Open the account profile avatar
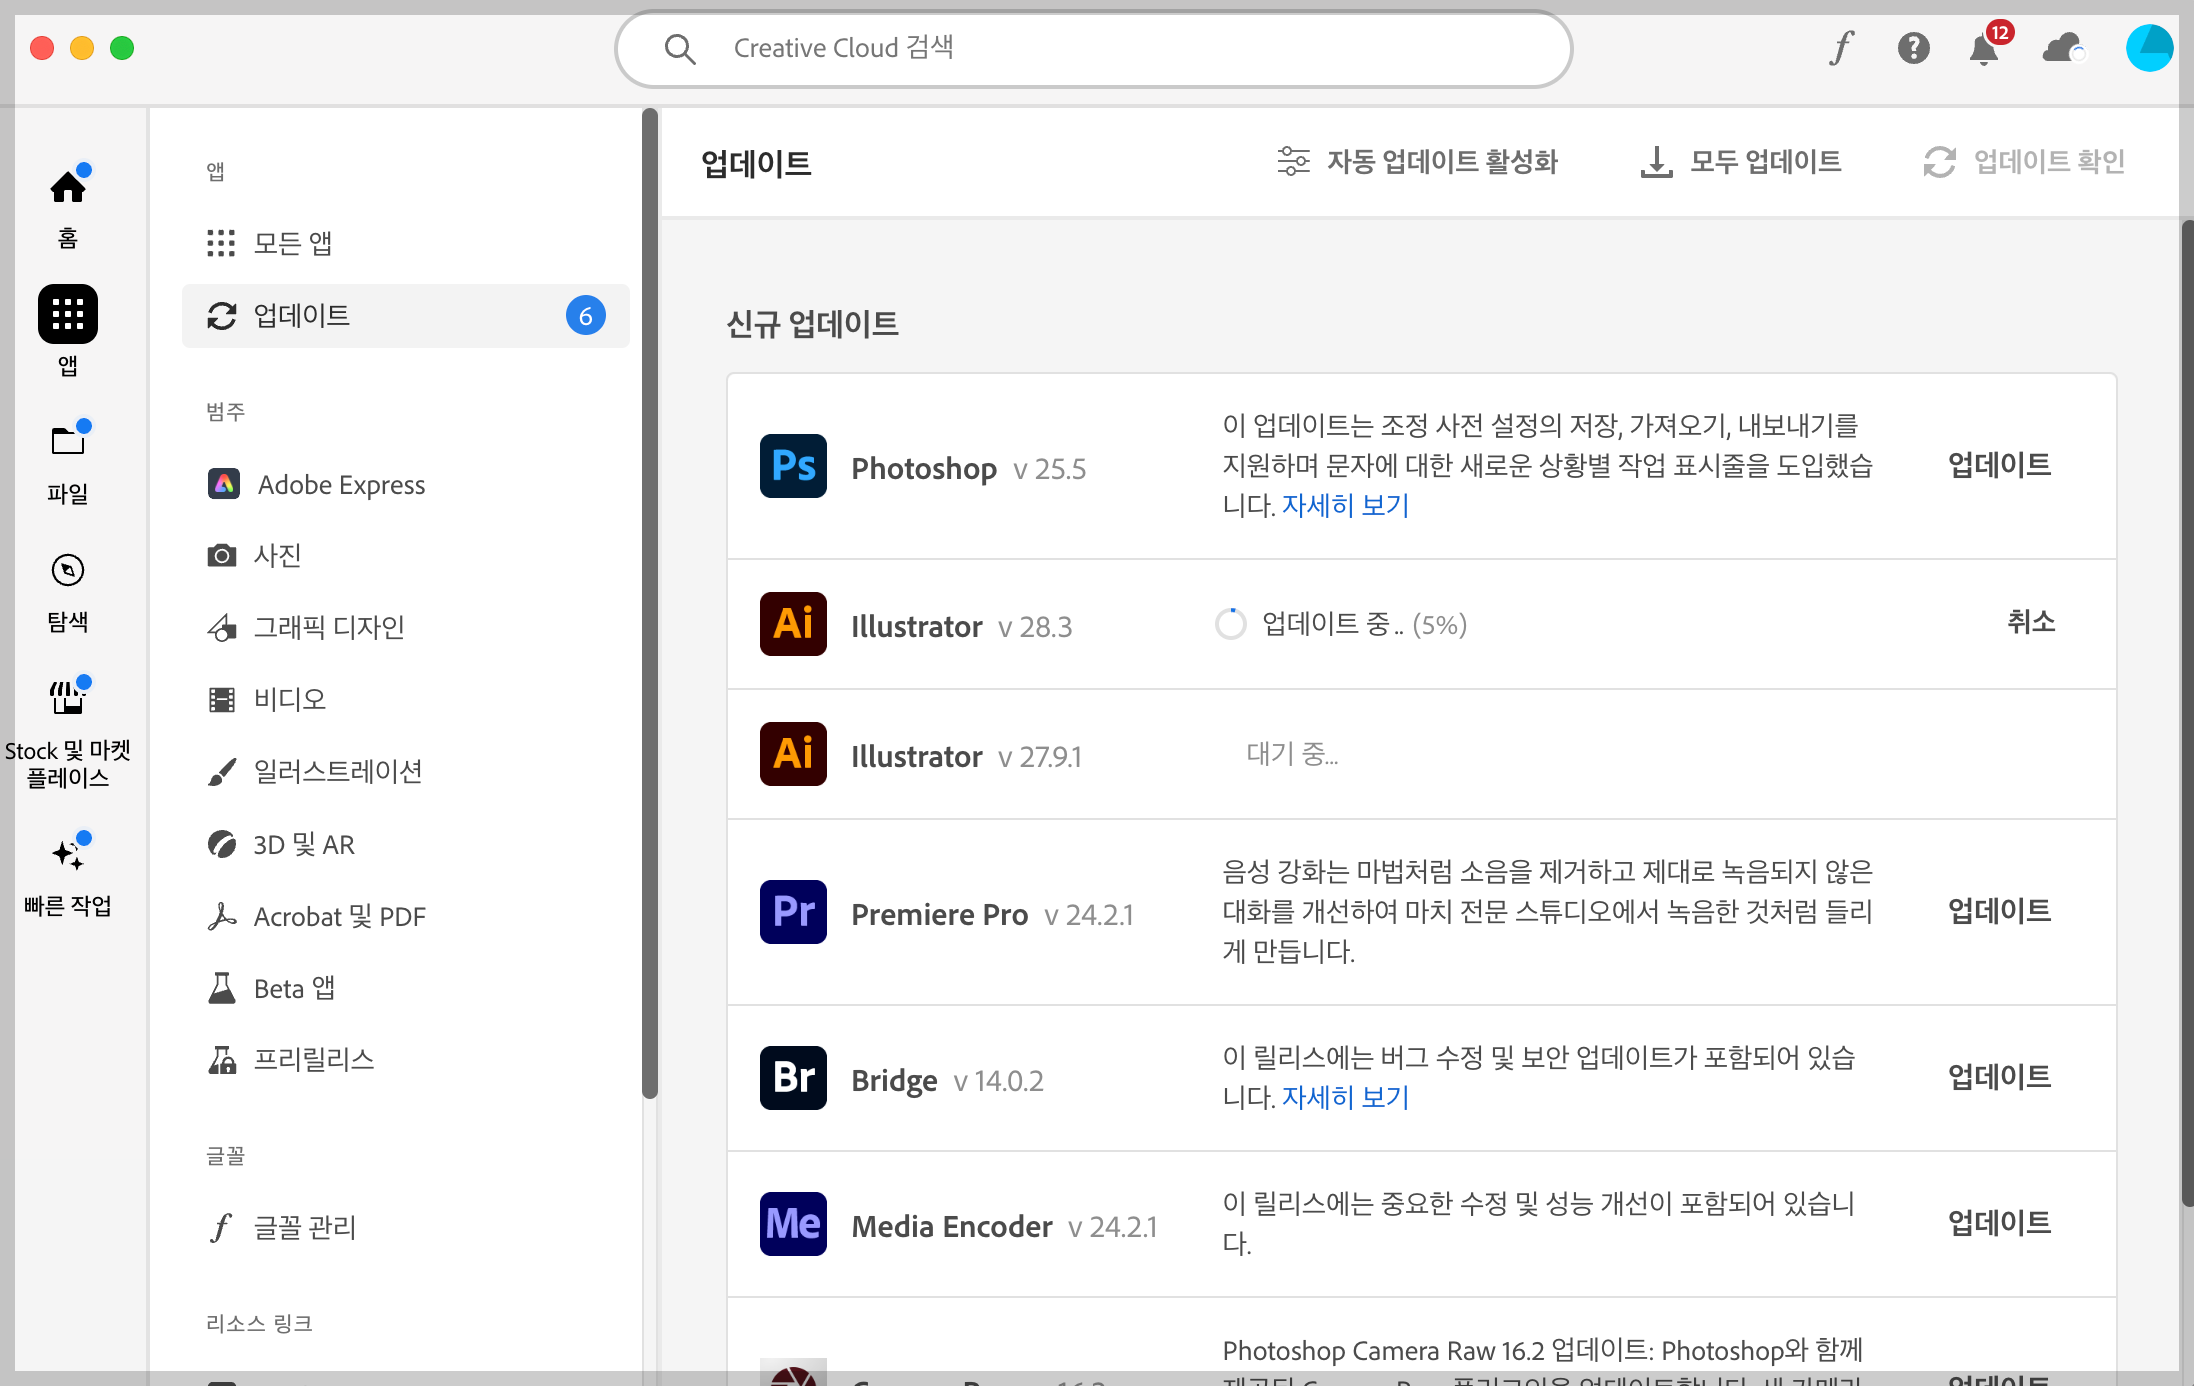Image resolution: width=2194 pixels, height=1386 pixels. pos(2149,48)
